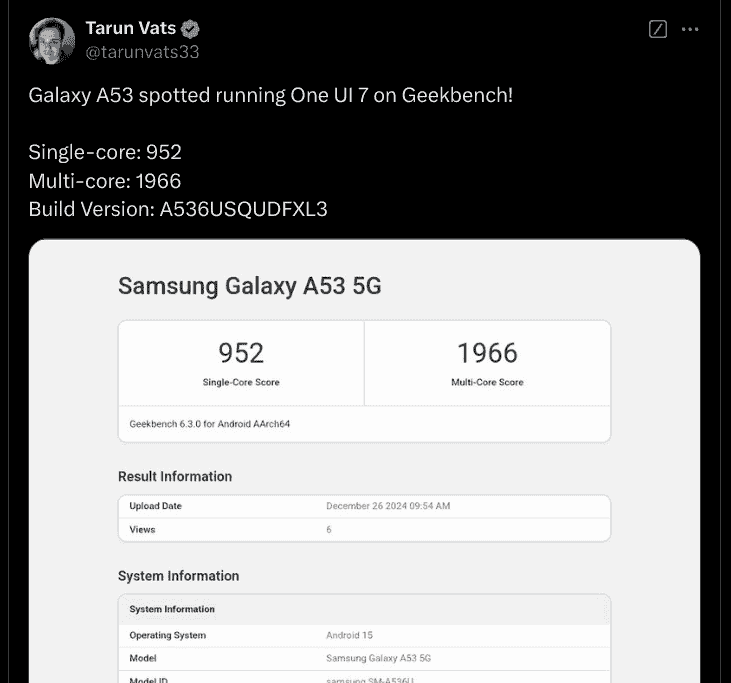The width and height of the screenshot is (731, 683).
Task: Click the 1966 Multi-Core Score box
Action: click(487, 364)
